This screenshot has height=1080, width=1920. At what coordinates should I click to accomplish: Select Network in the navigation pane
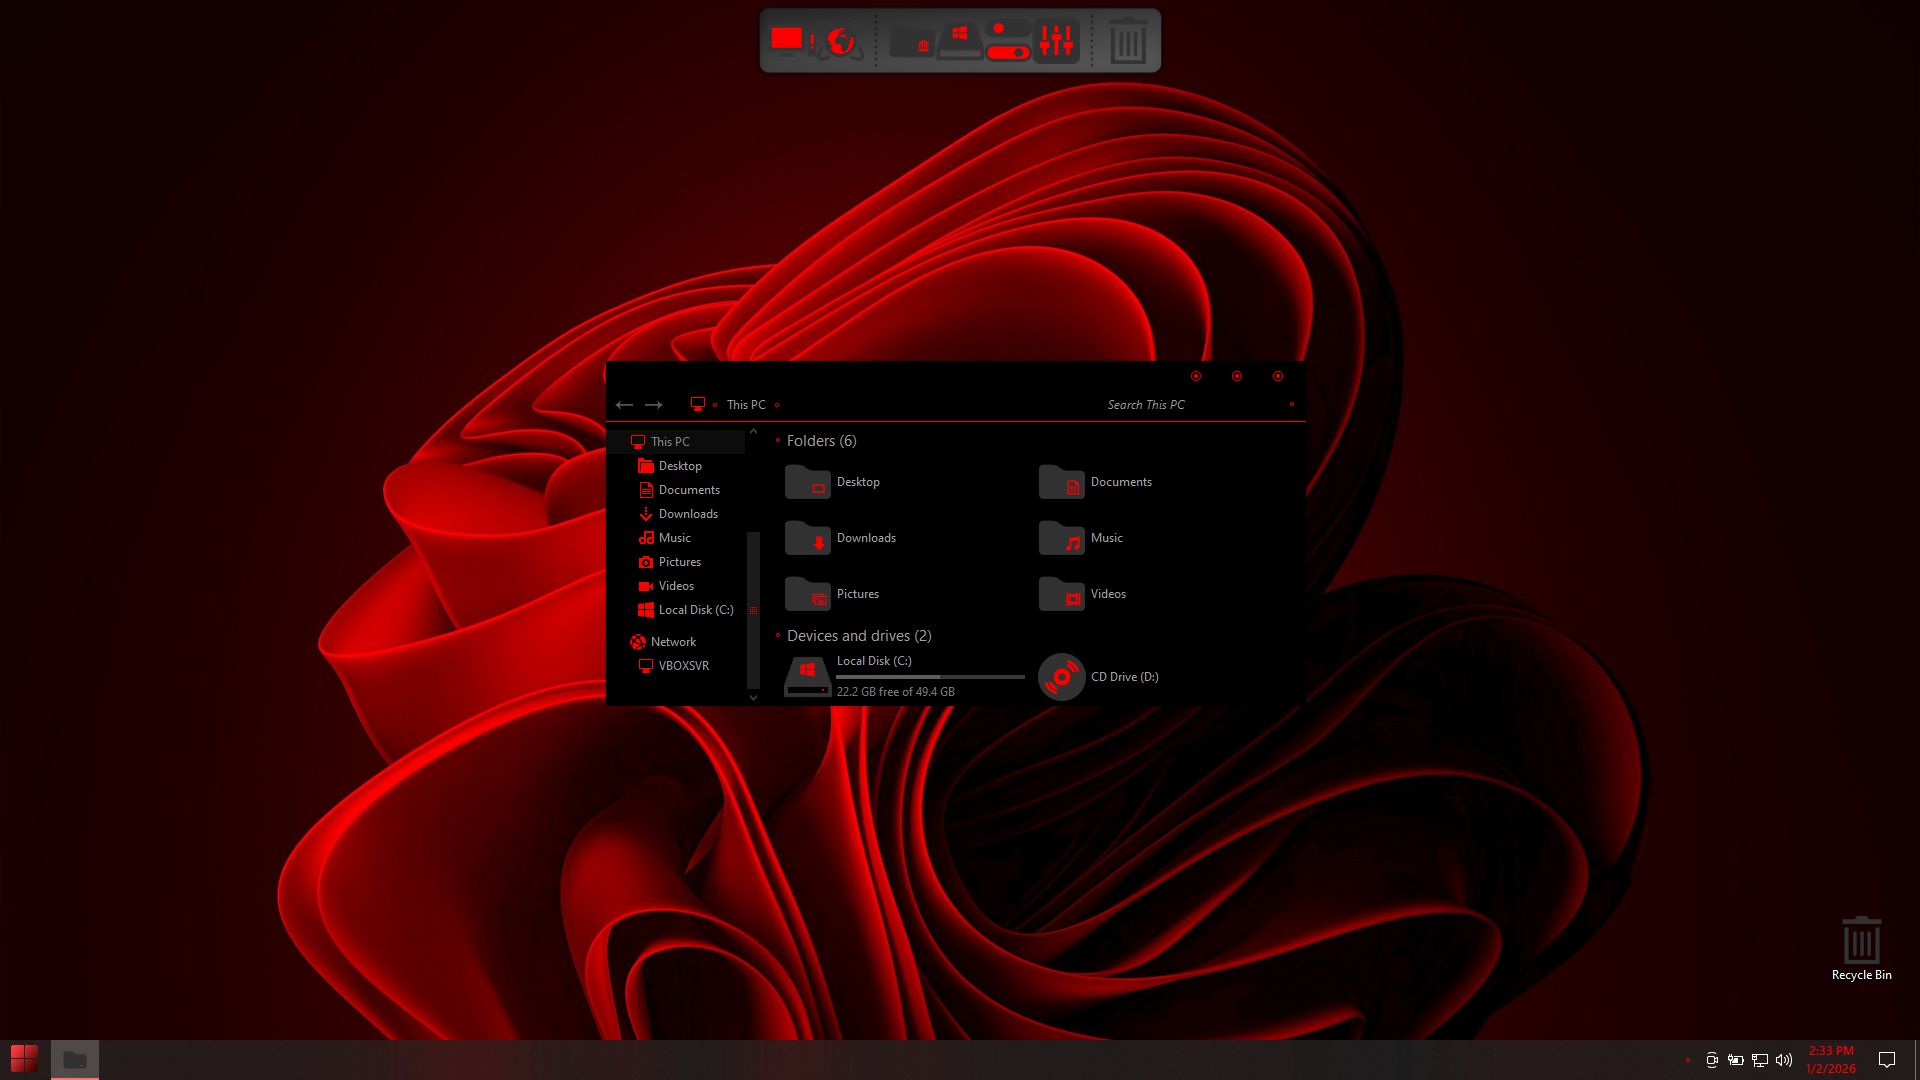[672, 642]
